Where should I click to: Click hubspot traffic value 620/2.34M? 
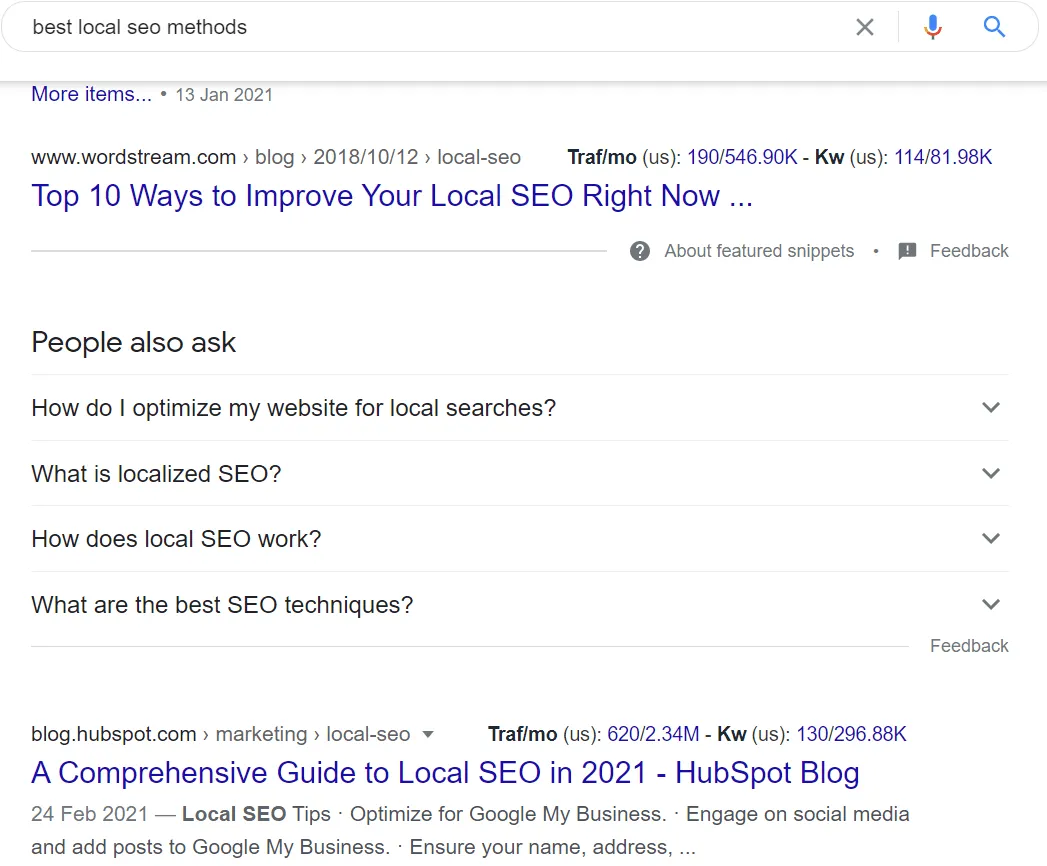[x=653, y=735]
